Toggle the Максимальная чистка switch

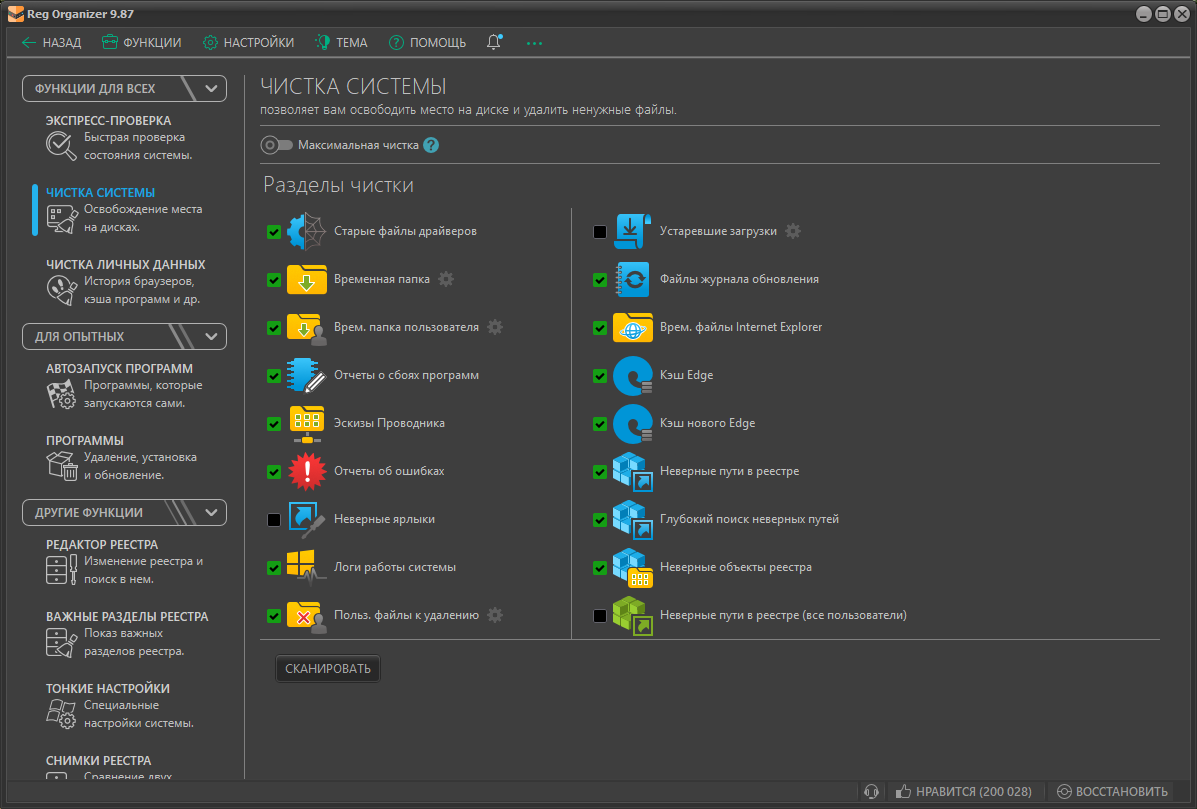coord(276,145)
